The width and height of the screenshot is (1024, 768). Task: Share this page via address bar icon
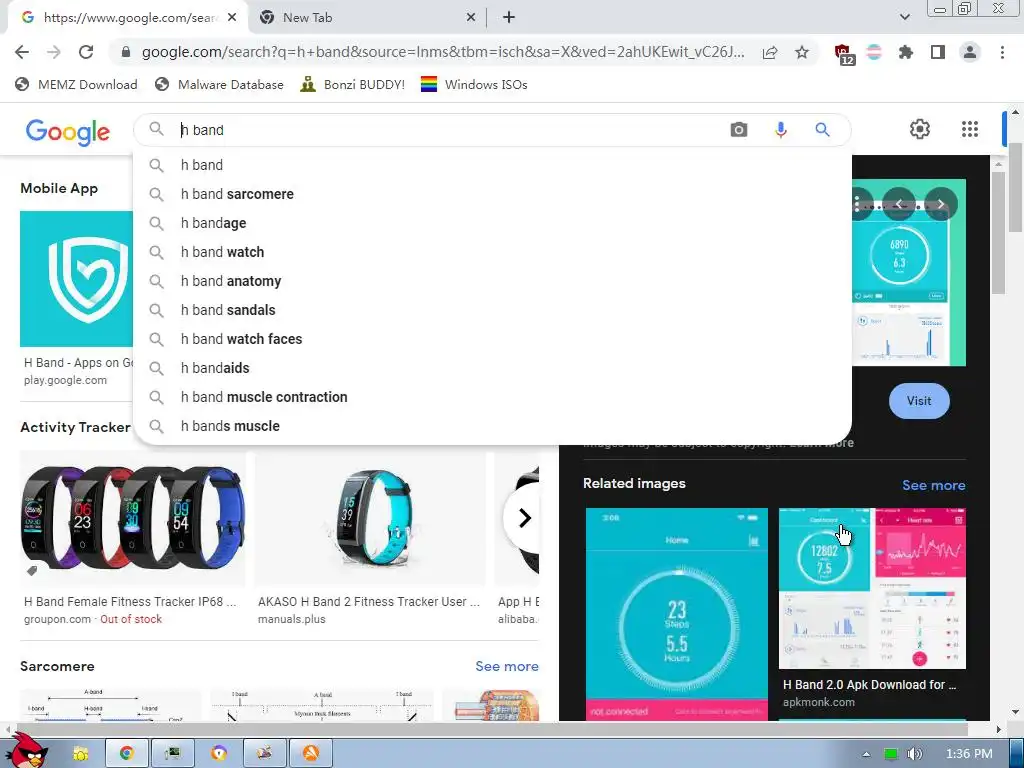pos(770,52)
